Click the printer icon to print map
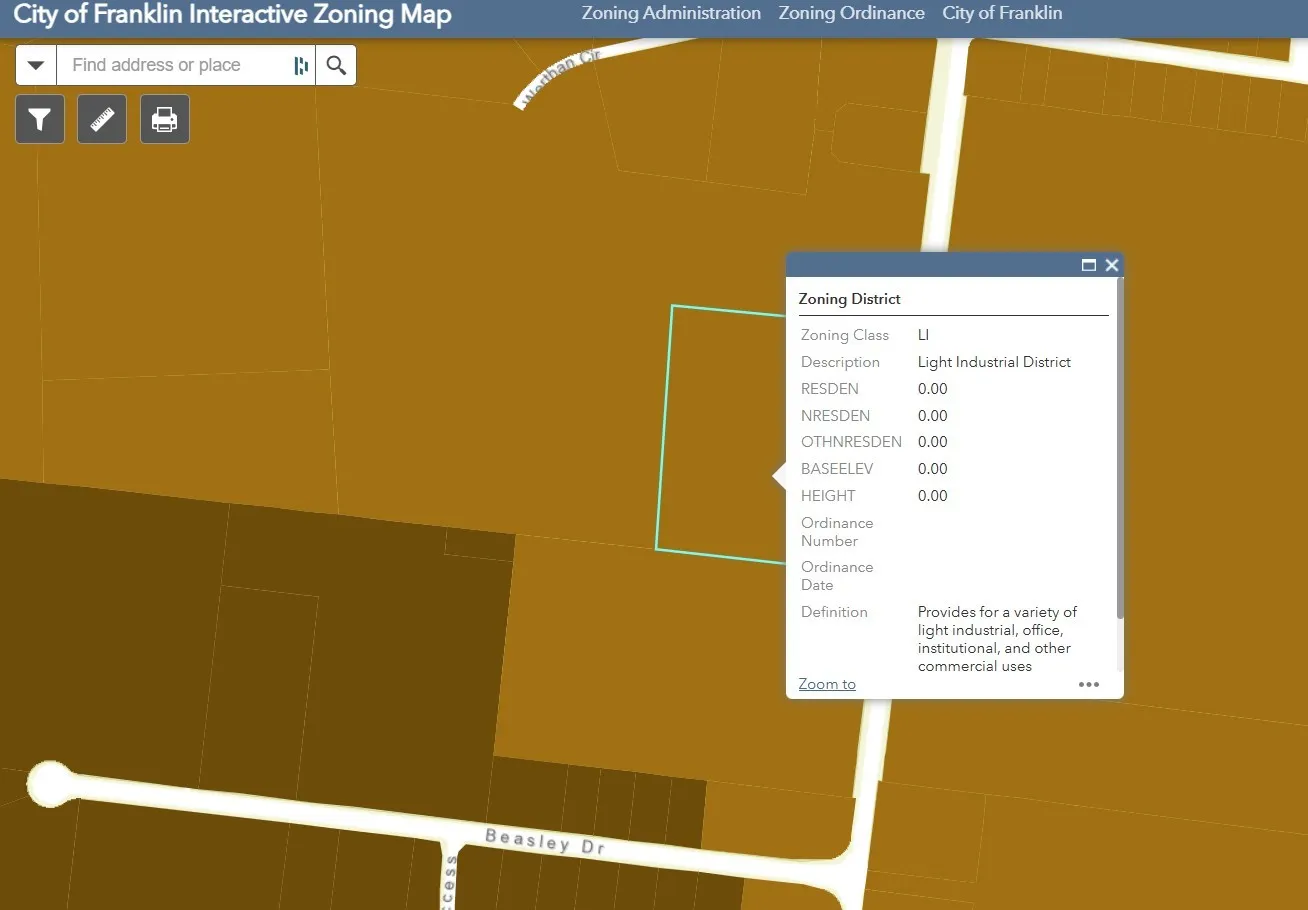 pos(164,120)
